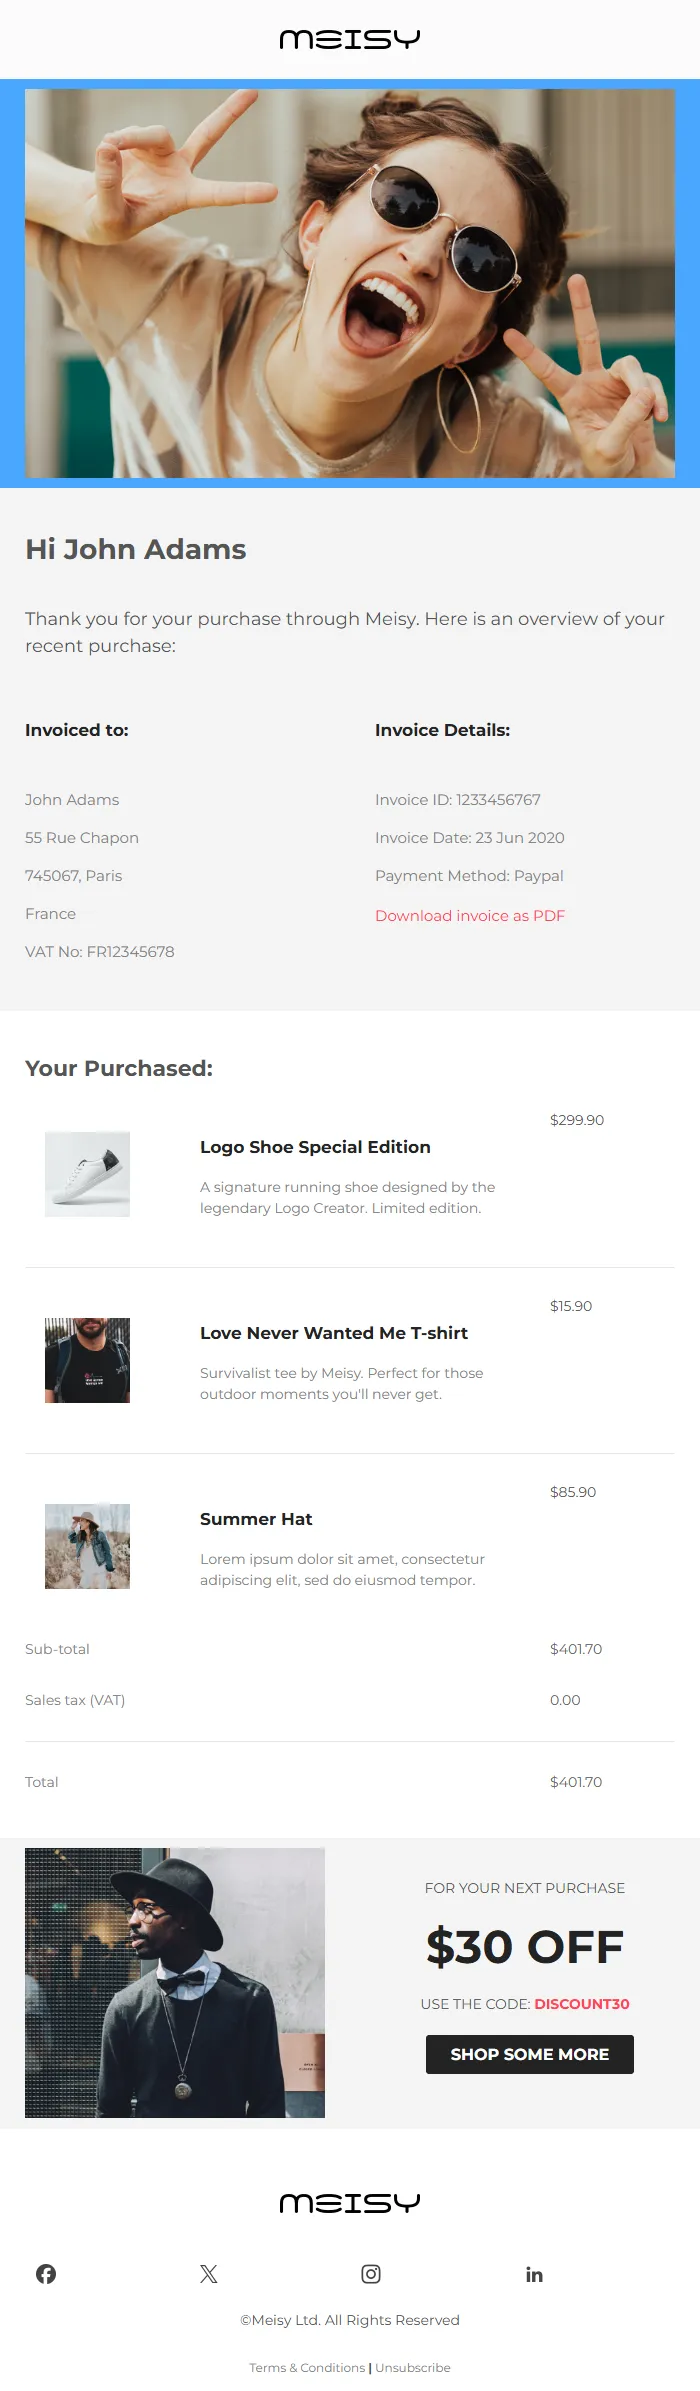Click the Meisy logo in the footer
Viewport: 700px width, 2391px height.
350,2202
